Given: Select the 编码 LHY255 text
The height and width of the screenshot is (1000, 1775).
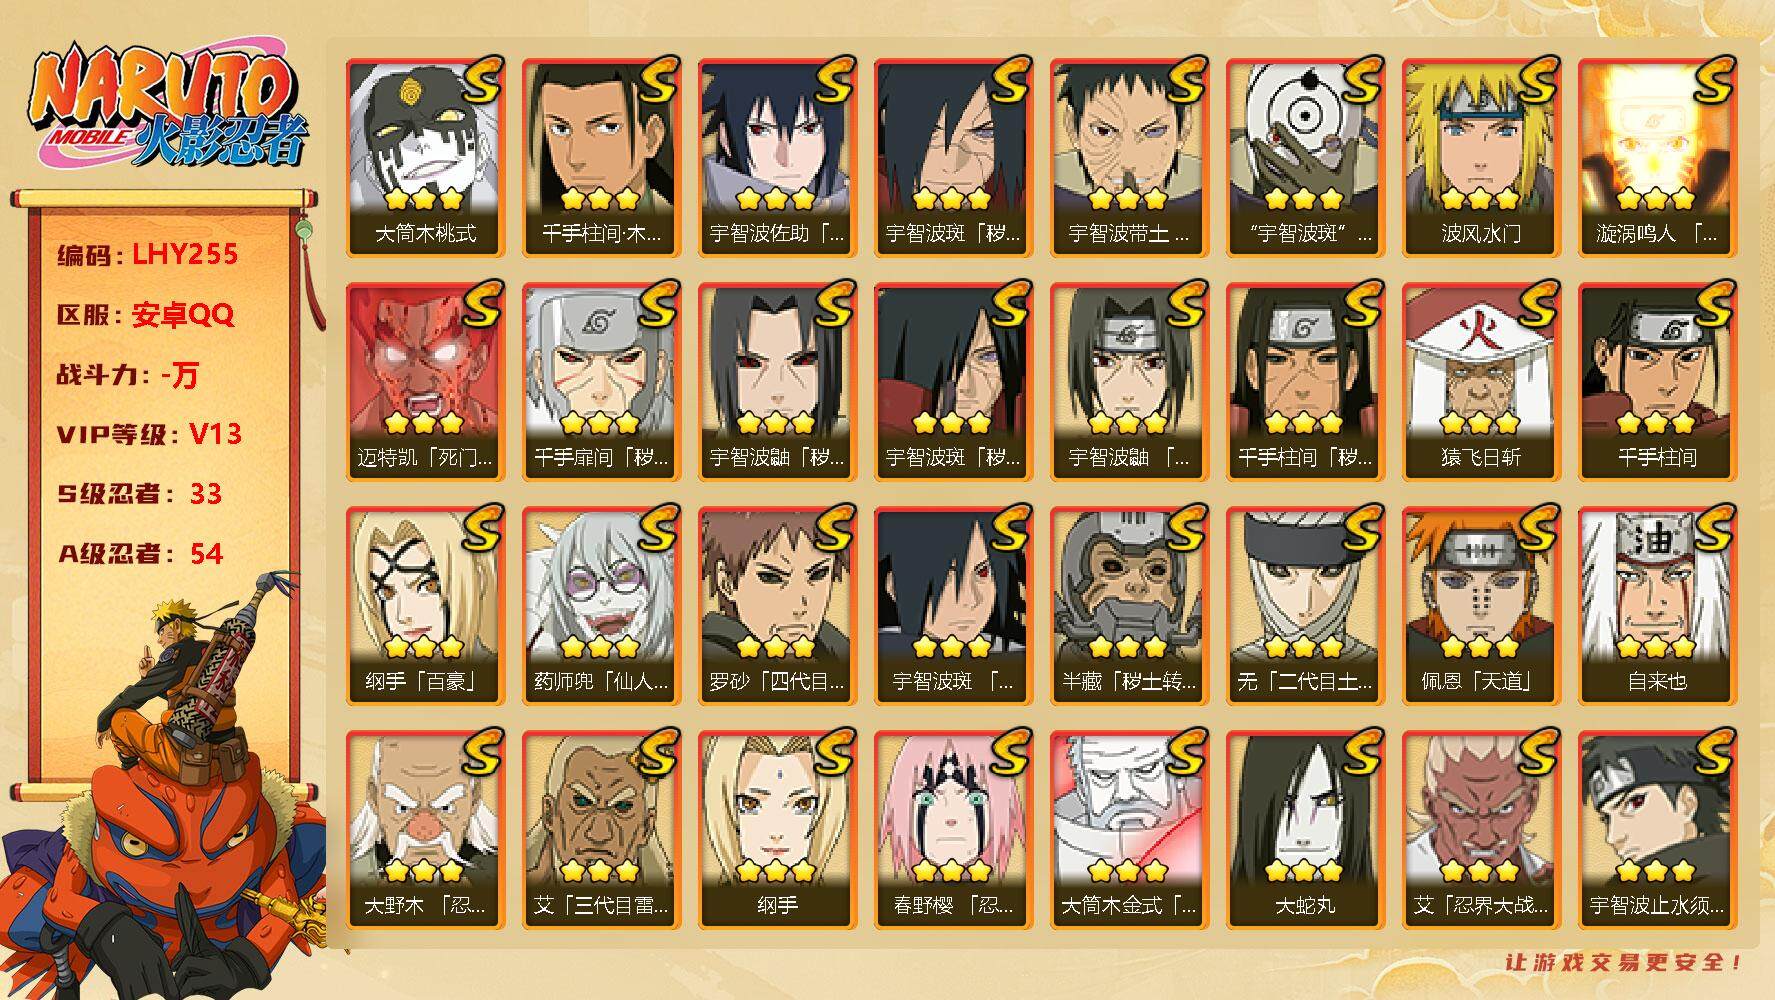Looking at the screenshot, I should (148, 255).
